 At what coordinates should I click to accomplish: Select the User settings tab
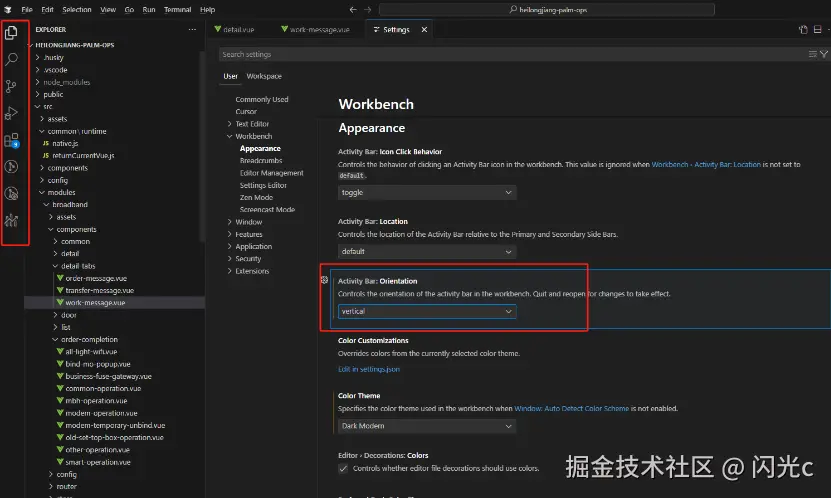(231, 76)
